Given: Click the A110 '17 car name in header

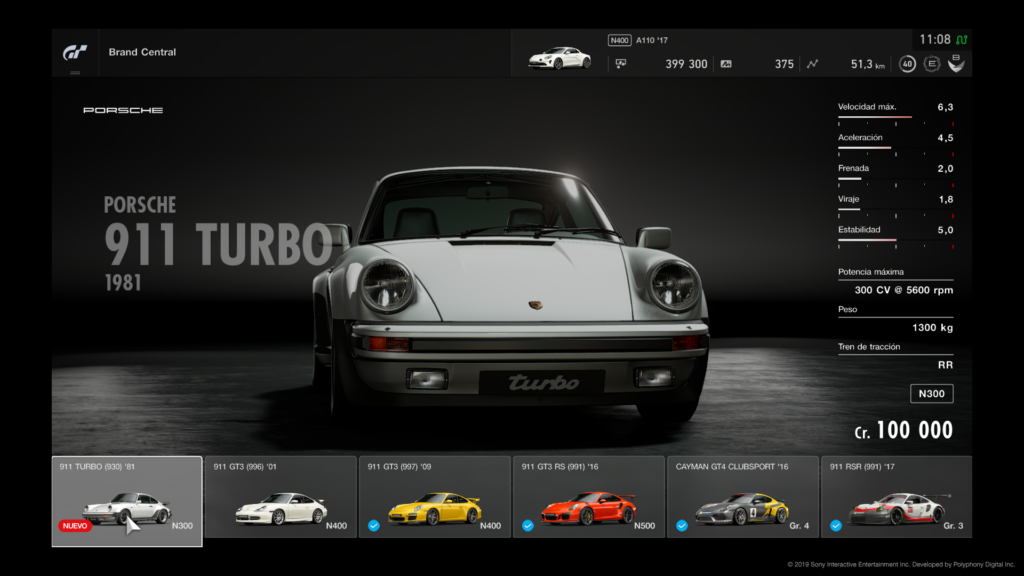Looking at the screenshot, I should coord(652,40).
